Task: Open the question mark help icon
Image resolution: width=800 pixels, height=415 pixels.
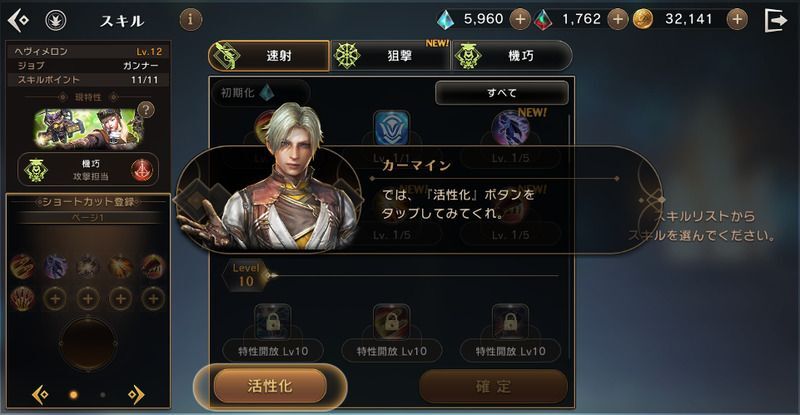Action: pyautogui.click(x=146, y=110)
